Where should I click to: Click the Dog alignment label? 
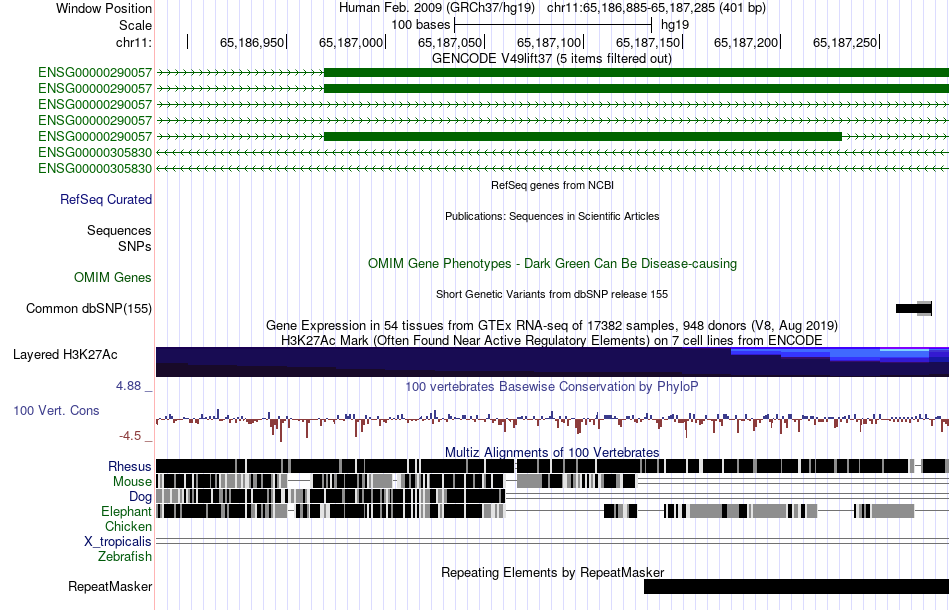(140, 497)
